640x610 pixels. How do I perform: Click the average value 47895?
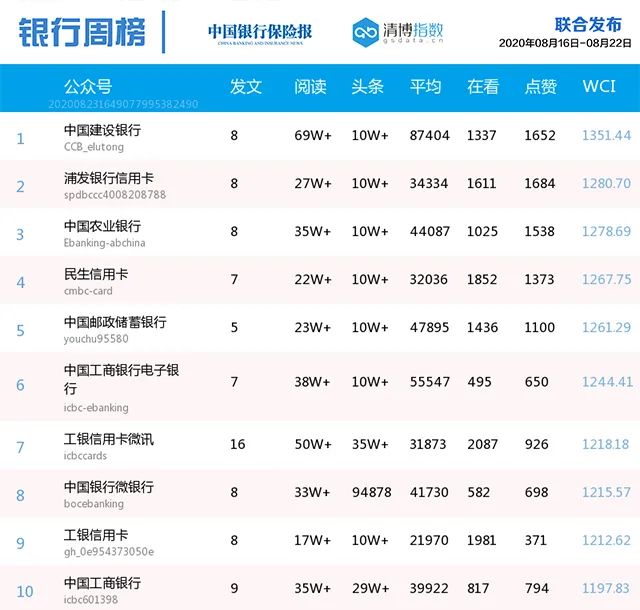[429, 327]
